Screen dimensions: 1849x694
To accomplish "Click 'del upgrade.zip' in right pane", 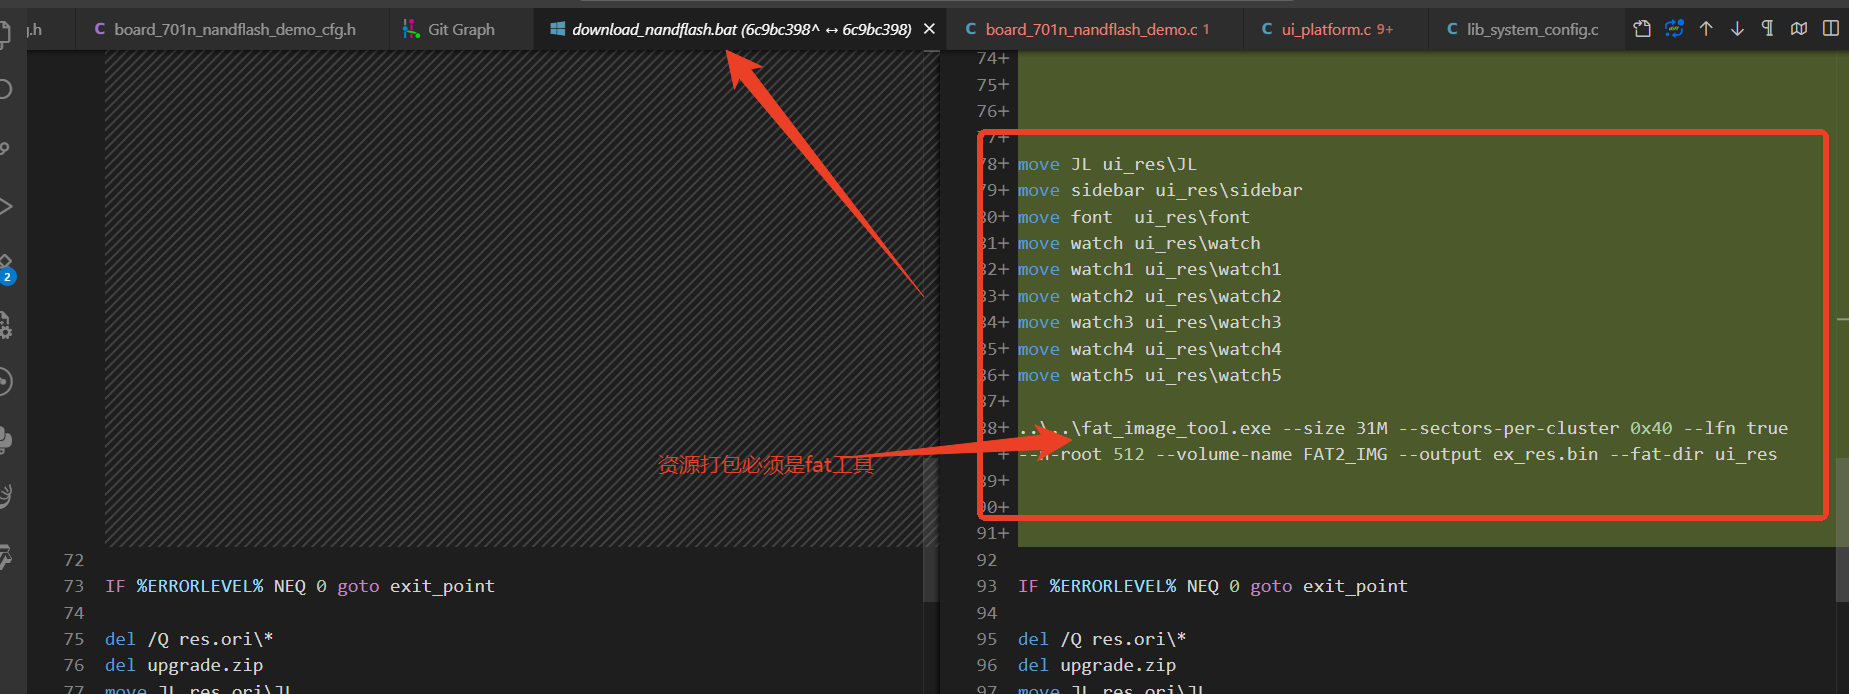I will [x=1097, y=665].
